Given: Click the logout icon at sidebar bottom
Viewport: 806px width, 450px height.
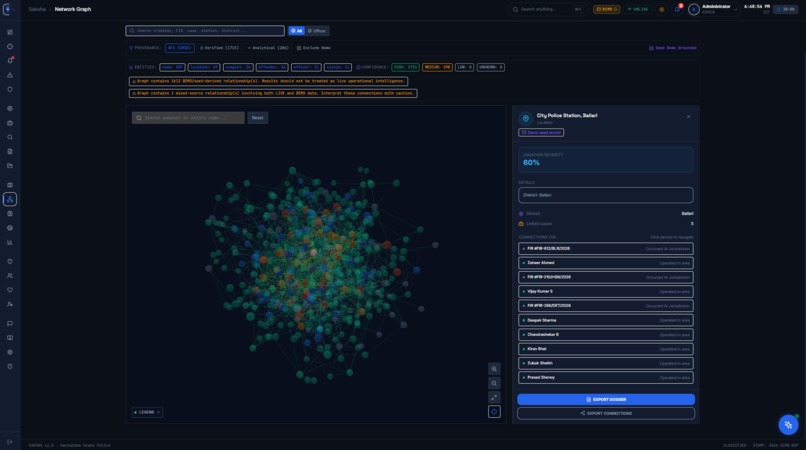Looking at the screenshot, I should (x=10, y=442).
